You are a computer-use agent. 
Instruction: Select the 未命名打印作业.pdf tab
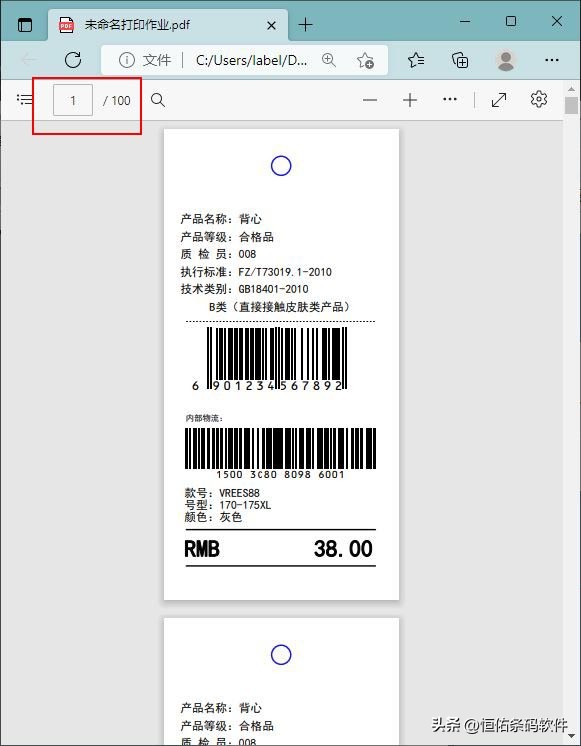coord(168,25)
